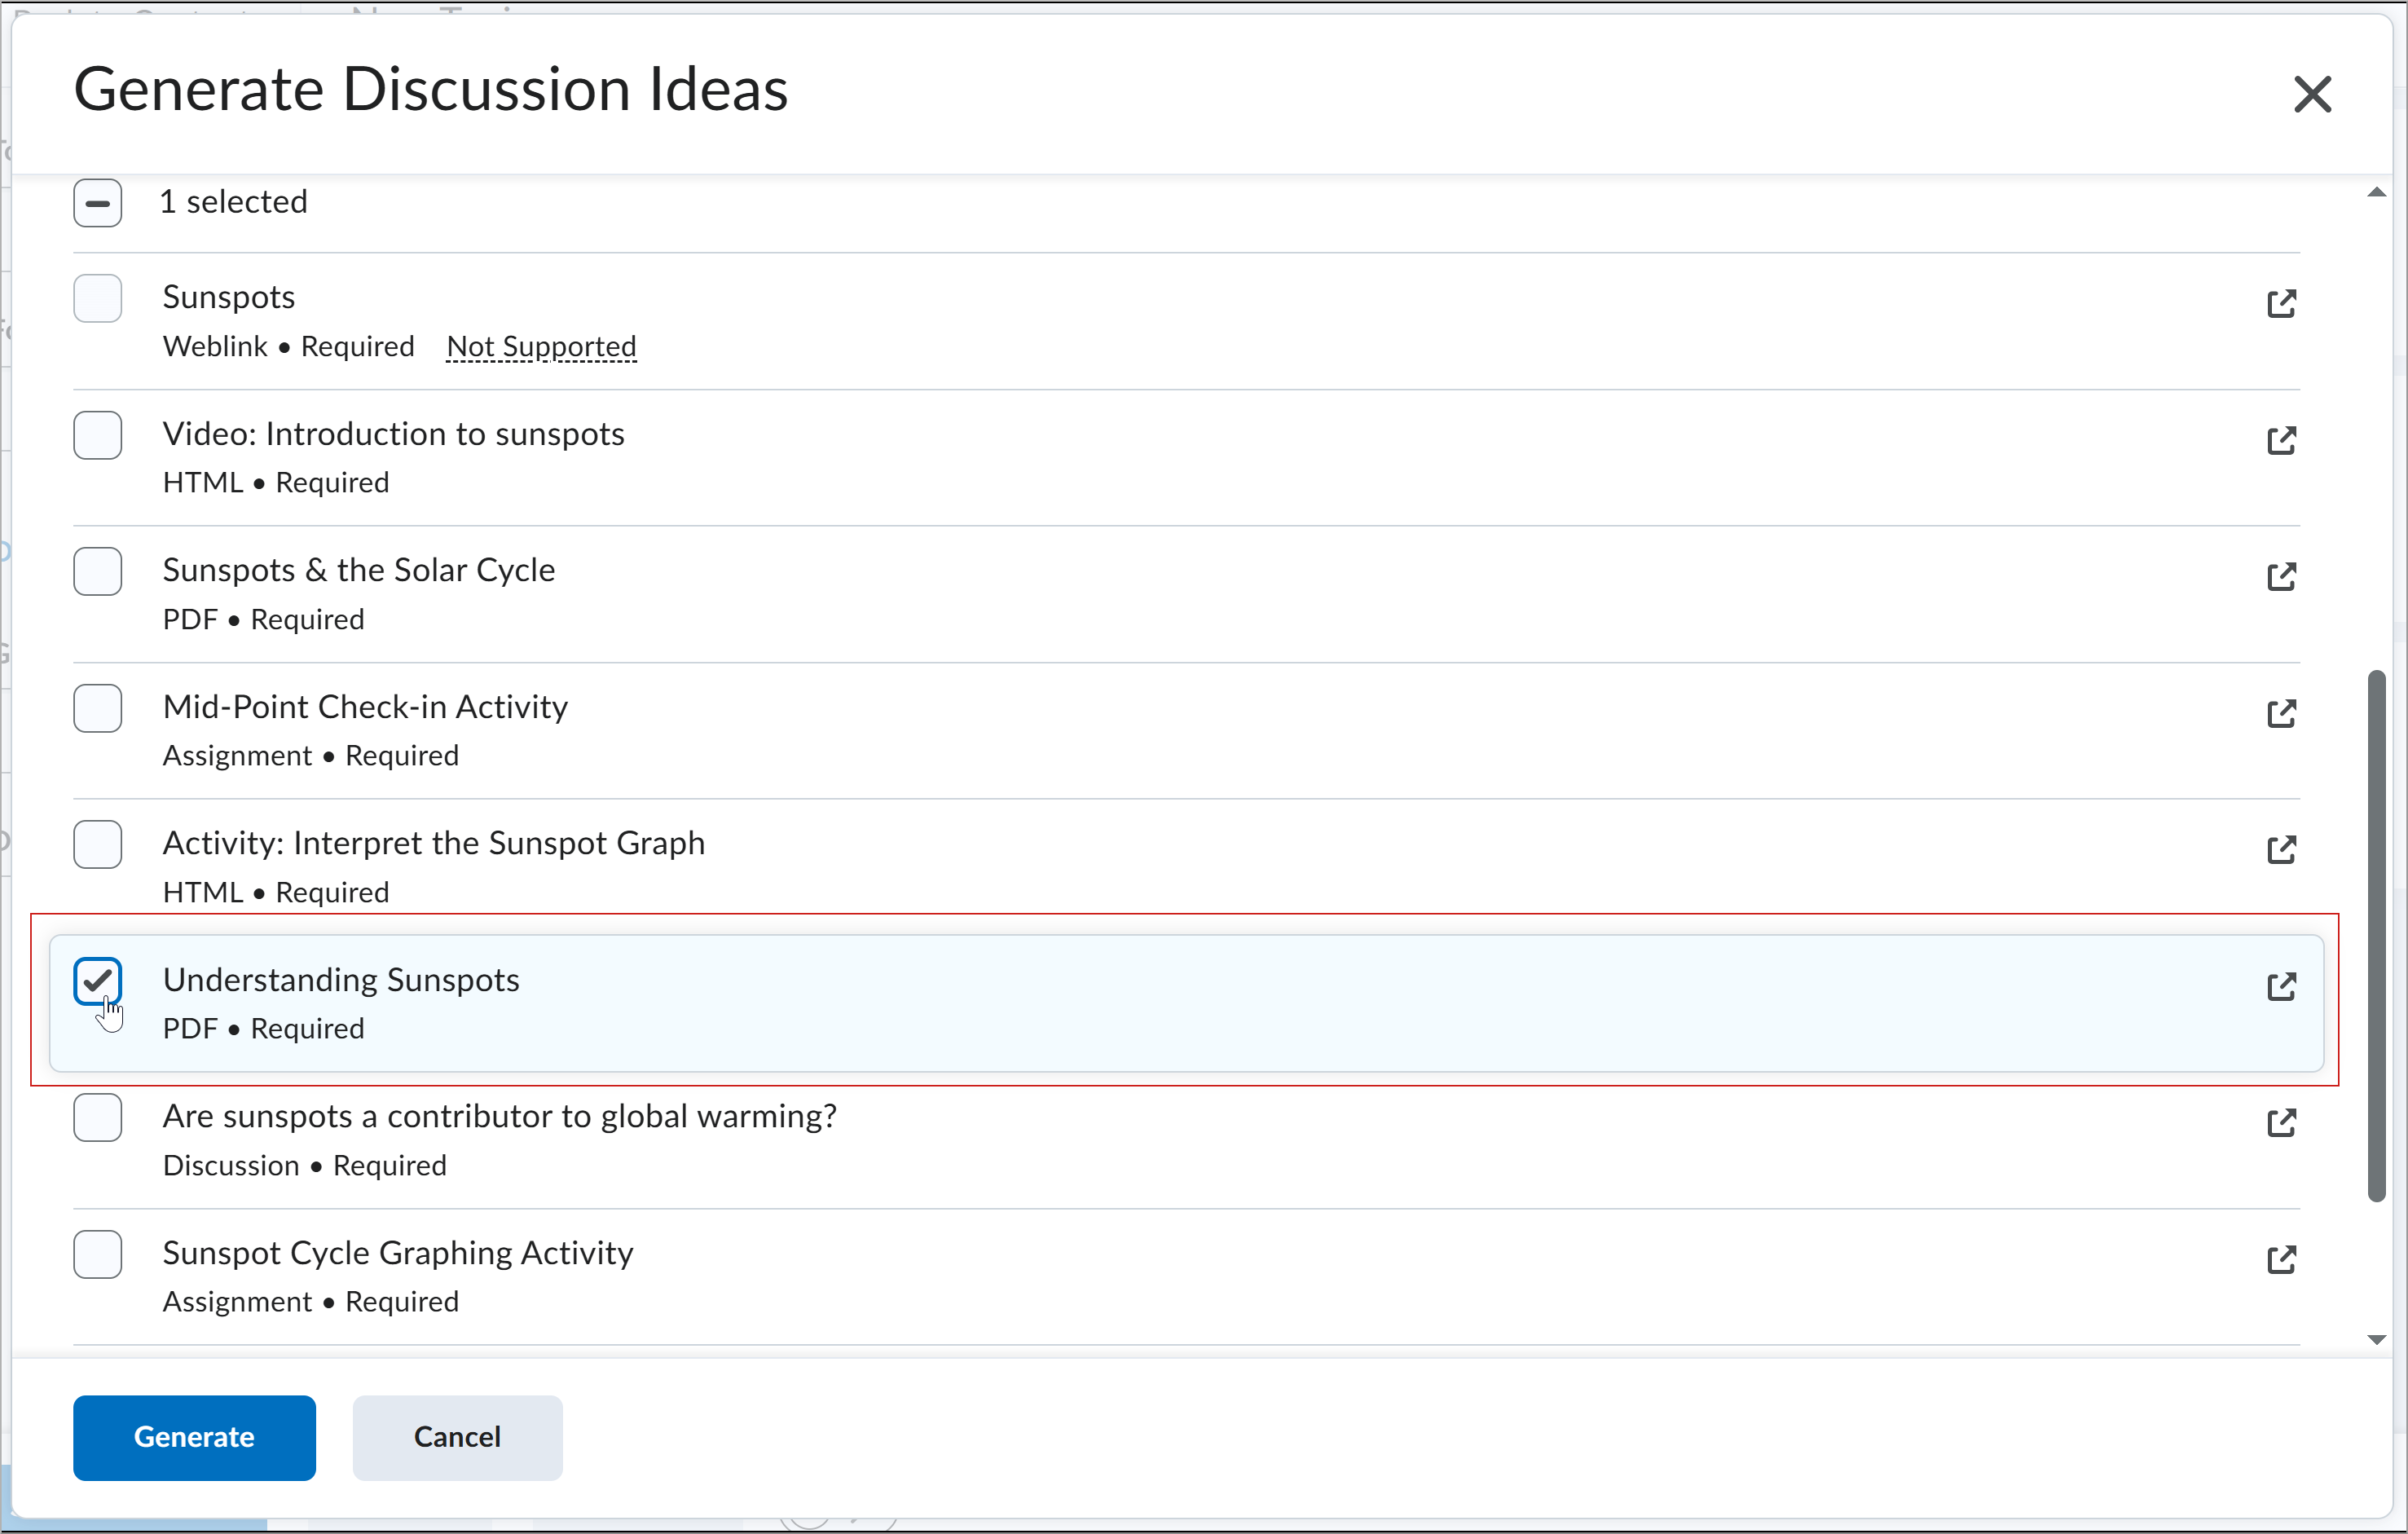Viewport: 2408px width, 1534px height.
Task: Toggle the select-all checkbox beside '1 selected'
Action: (98, 203)
